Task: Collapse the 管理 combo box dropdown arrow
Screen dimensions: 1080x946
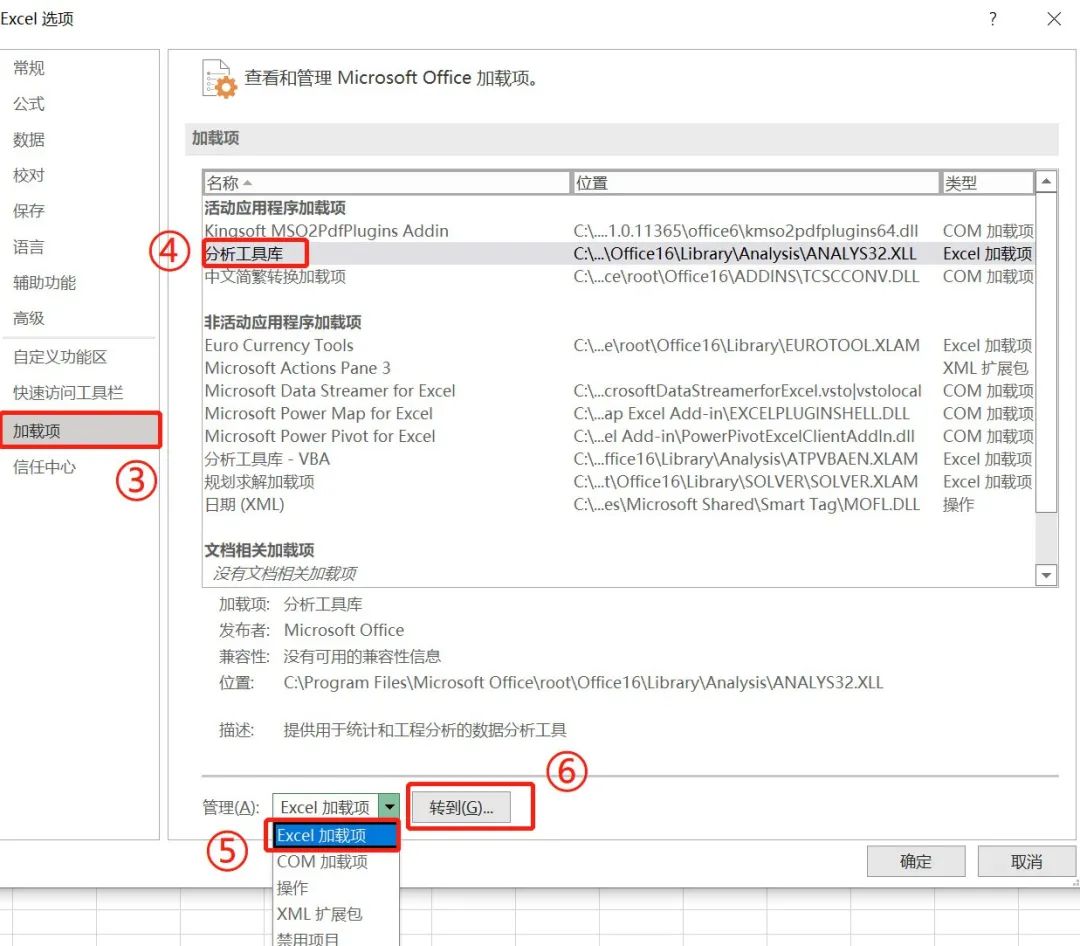Action: (389, 807)
